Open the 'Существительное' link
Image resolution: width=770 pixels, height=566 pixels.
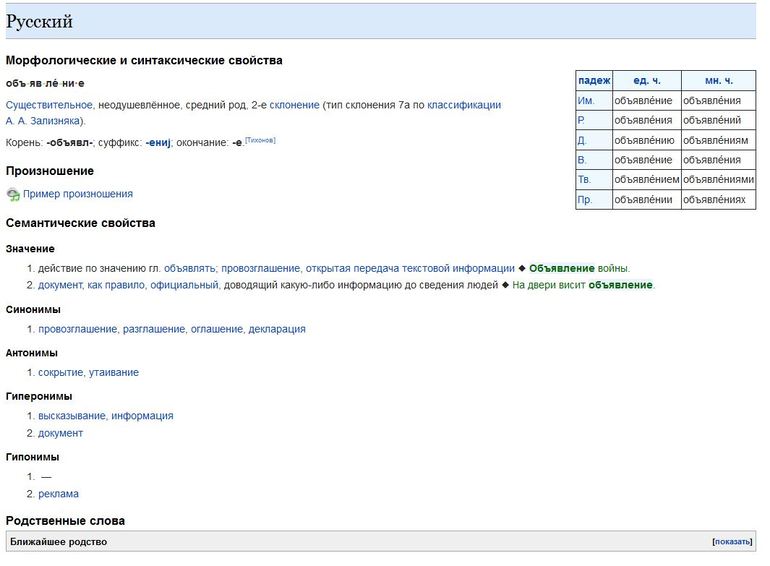coord(50,105)
